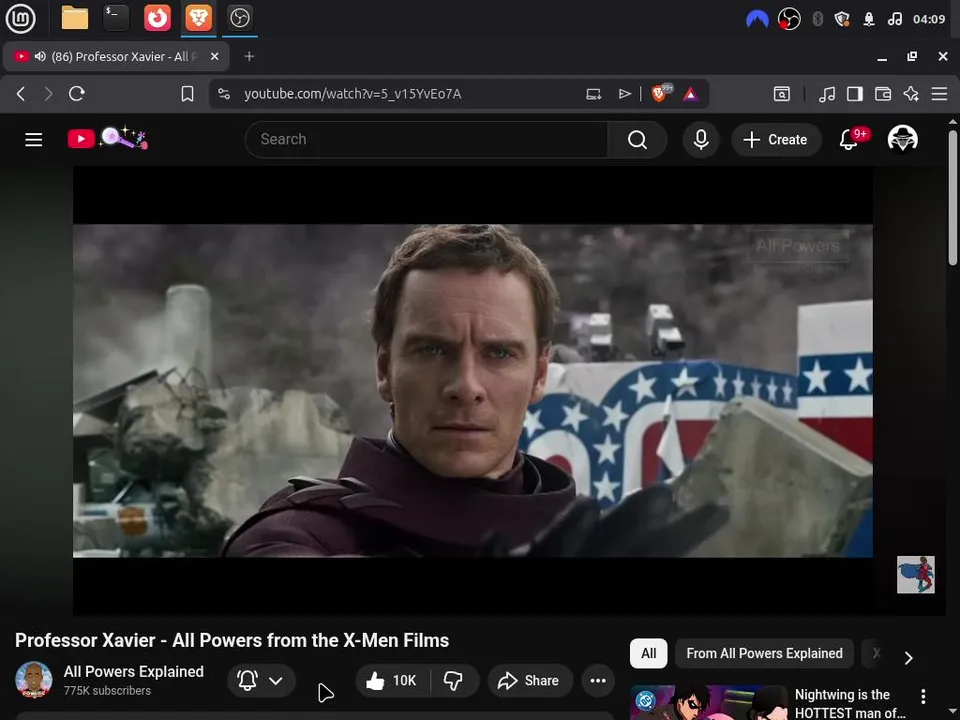
Task: Open OBS Studio from the panel launcher
Action: click(x=239, y=18)
